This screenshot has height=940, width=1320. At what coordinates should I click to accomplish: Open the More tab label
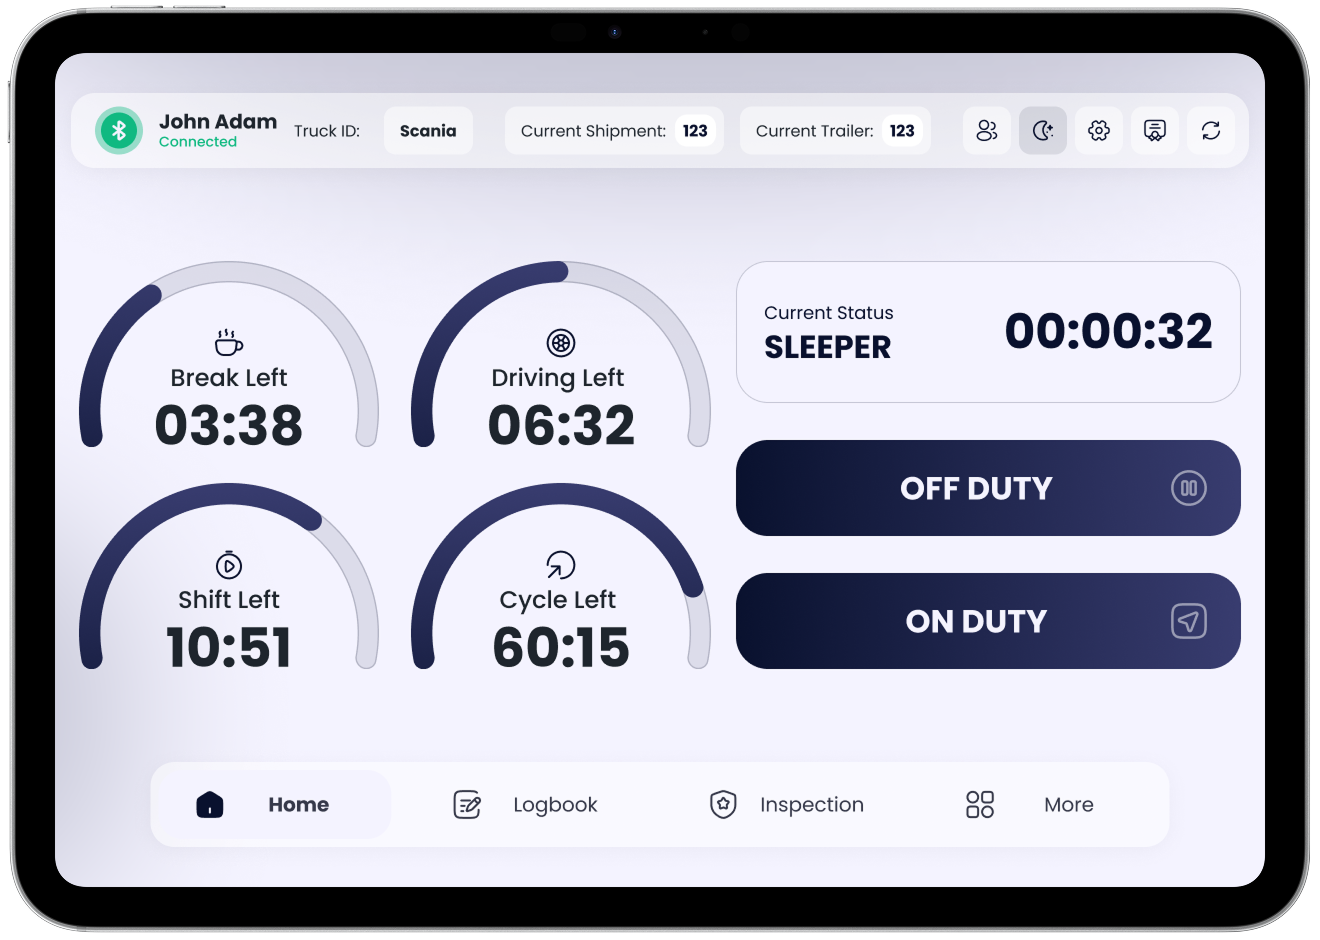[x=1069, y=804]
